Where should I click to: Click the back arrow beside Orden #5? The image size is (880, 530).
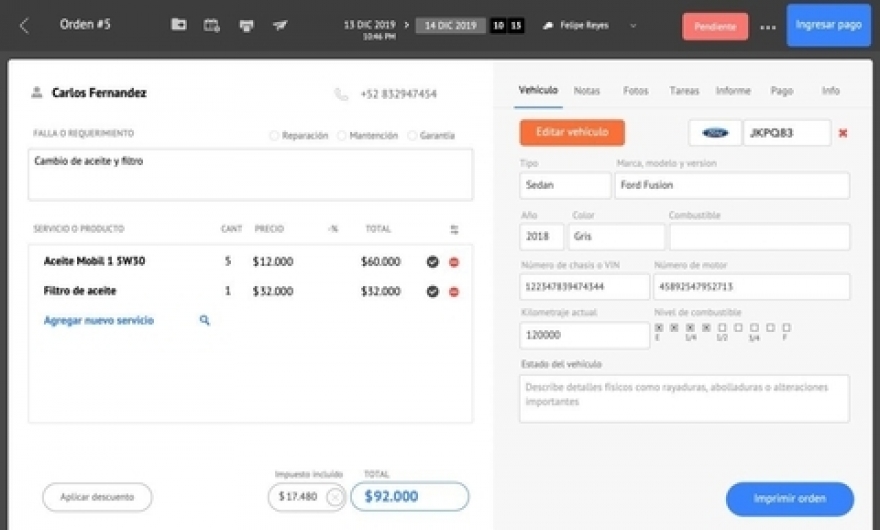click(24, 26)
